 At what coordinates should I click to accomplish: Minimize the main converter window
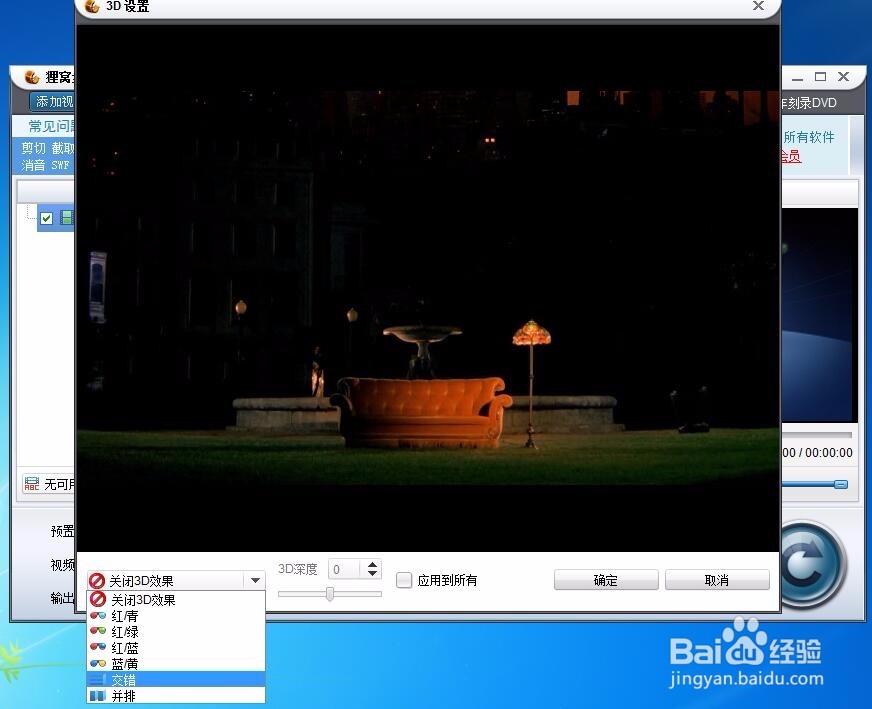click(797, 78)
